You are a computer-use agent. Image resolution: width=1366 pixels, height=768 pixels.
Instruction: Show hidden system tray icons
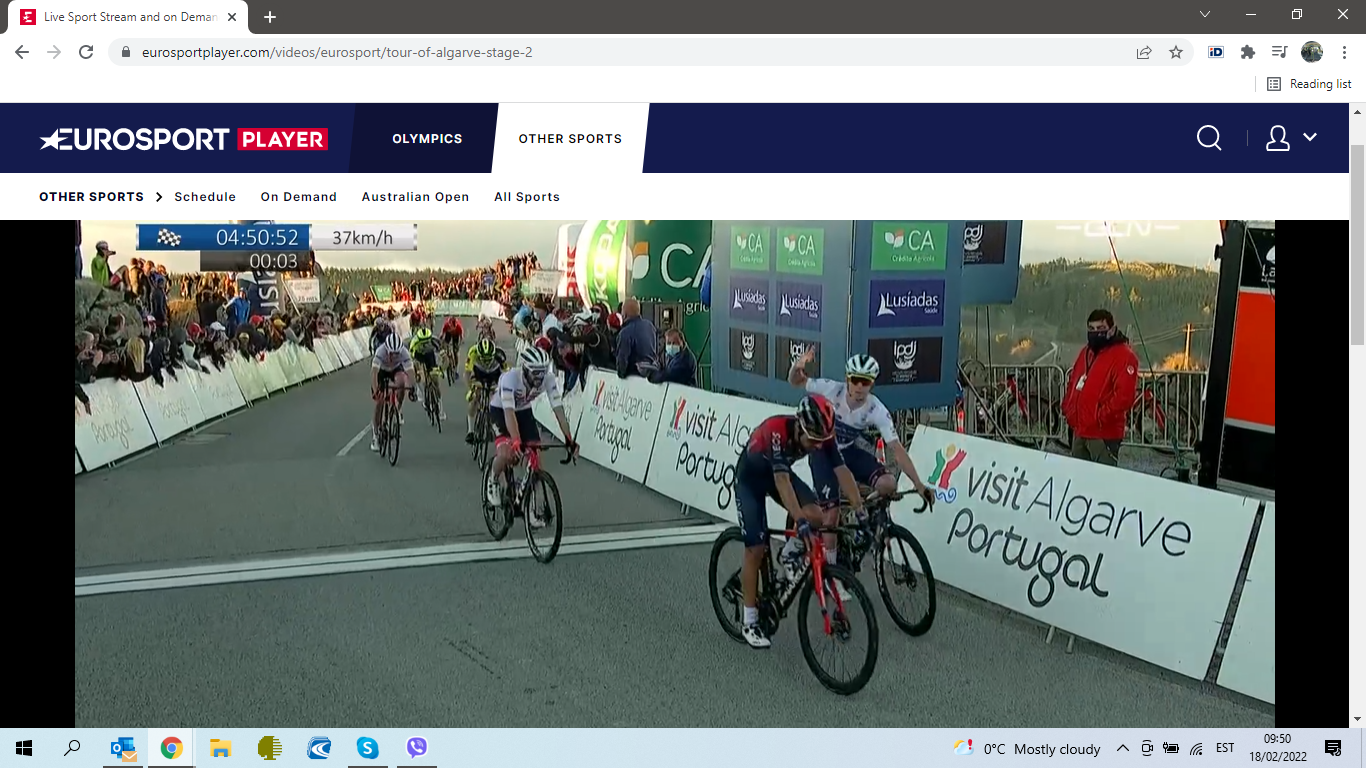click(1122, 748)
